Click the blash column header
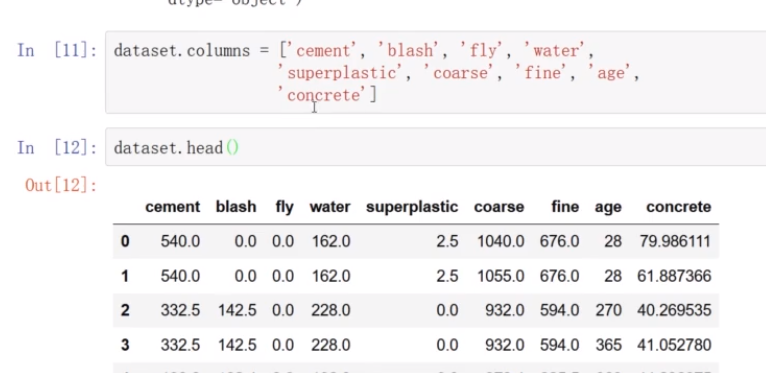 click(x=236, y=207)
